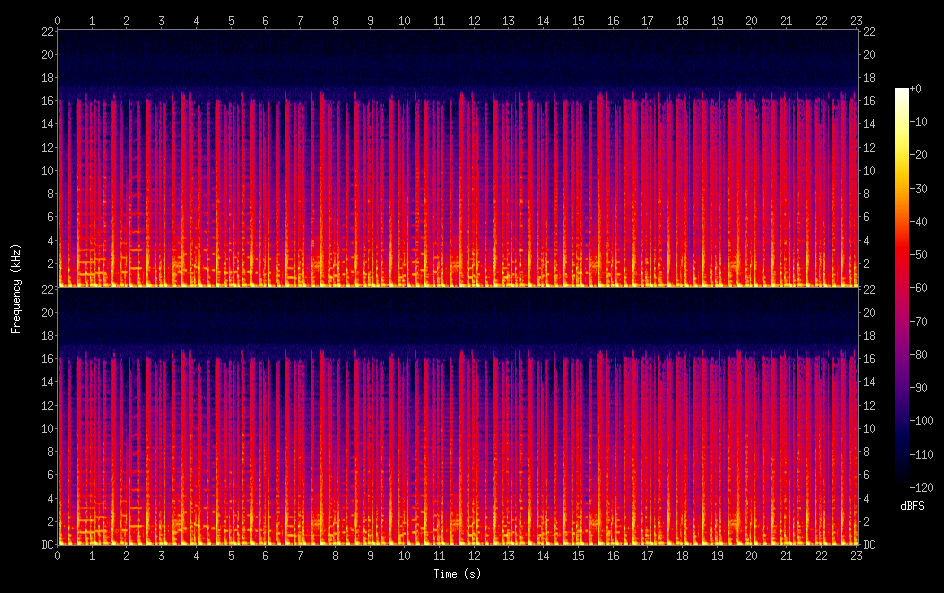This screenshot has height=593, width=944.
Task: Click the 12-second tick on the bottom time axis
Action: point(474,548)
